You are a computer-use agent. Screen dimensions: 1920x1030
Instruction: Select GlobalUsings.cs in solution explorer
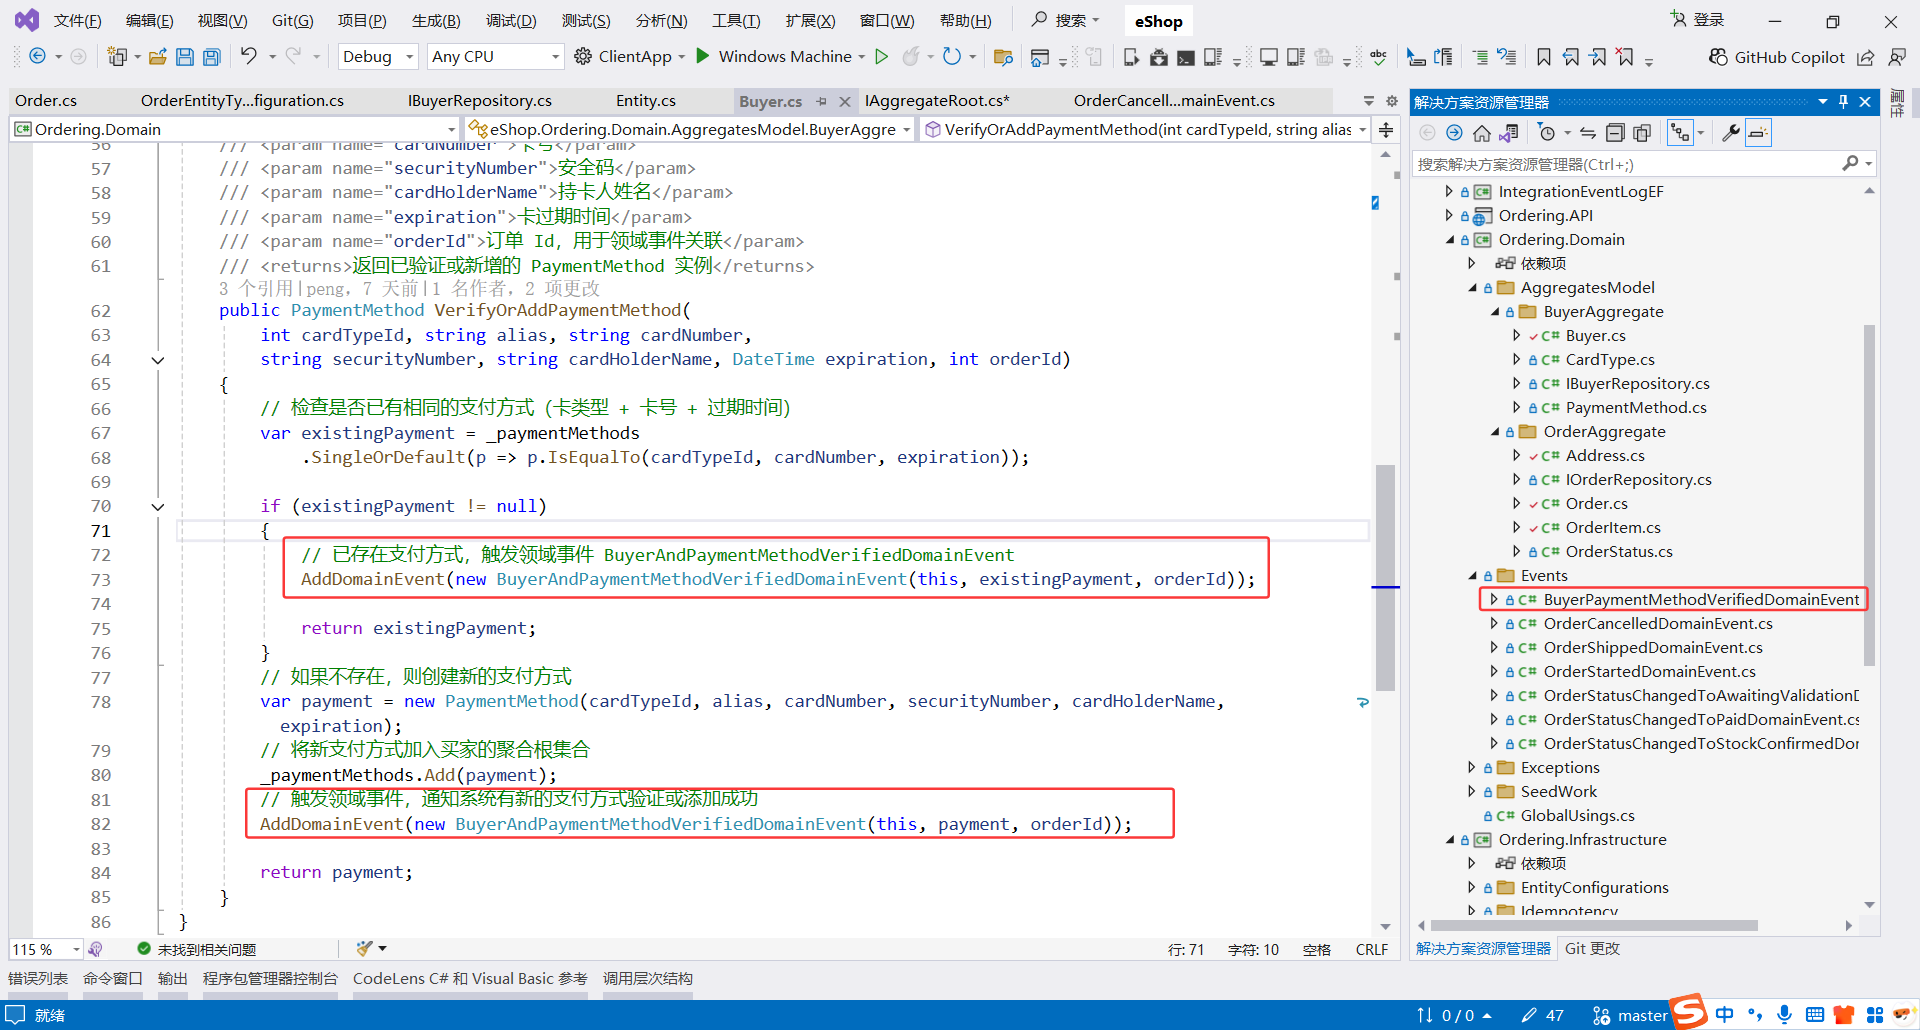point(1578,816)
